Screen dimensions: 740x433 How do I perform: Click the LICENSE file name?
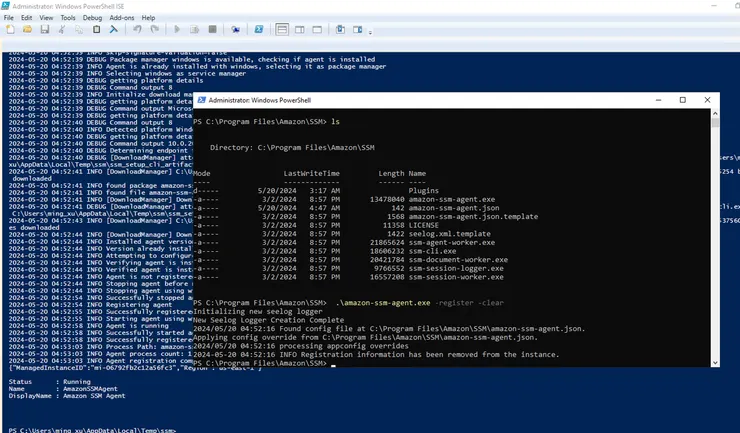(x=424, y=225)
